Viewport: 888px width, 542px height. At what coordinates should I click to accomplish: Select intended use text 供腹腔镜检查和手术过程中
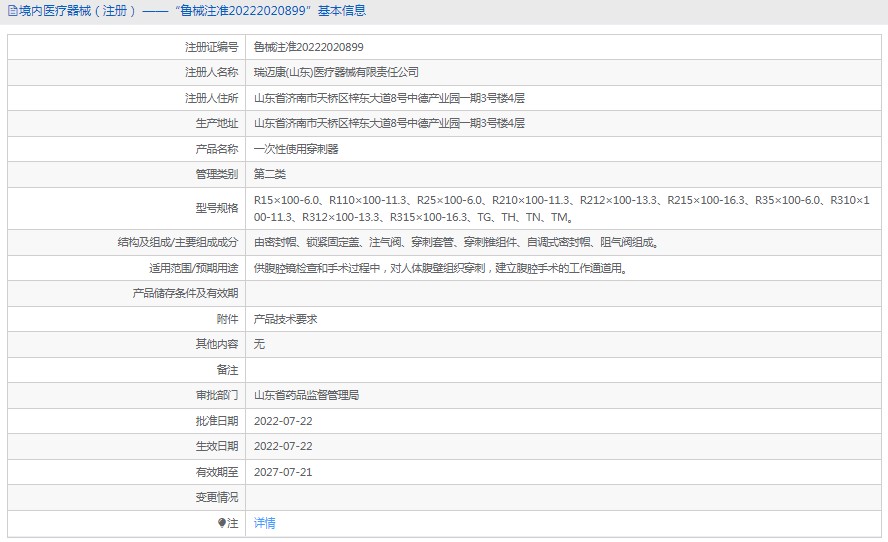pos(441,268)
